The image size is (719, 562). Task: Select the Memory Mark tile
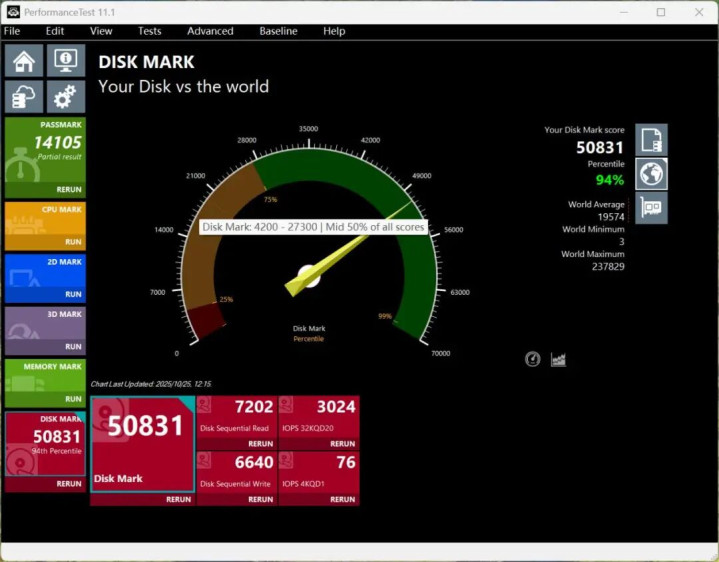(x=45, y=376)
